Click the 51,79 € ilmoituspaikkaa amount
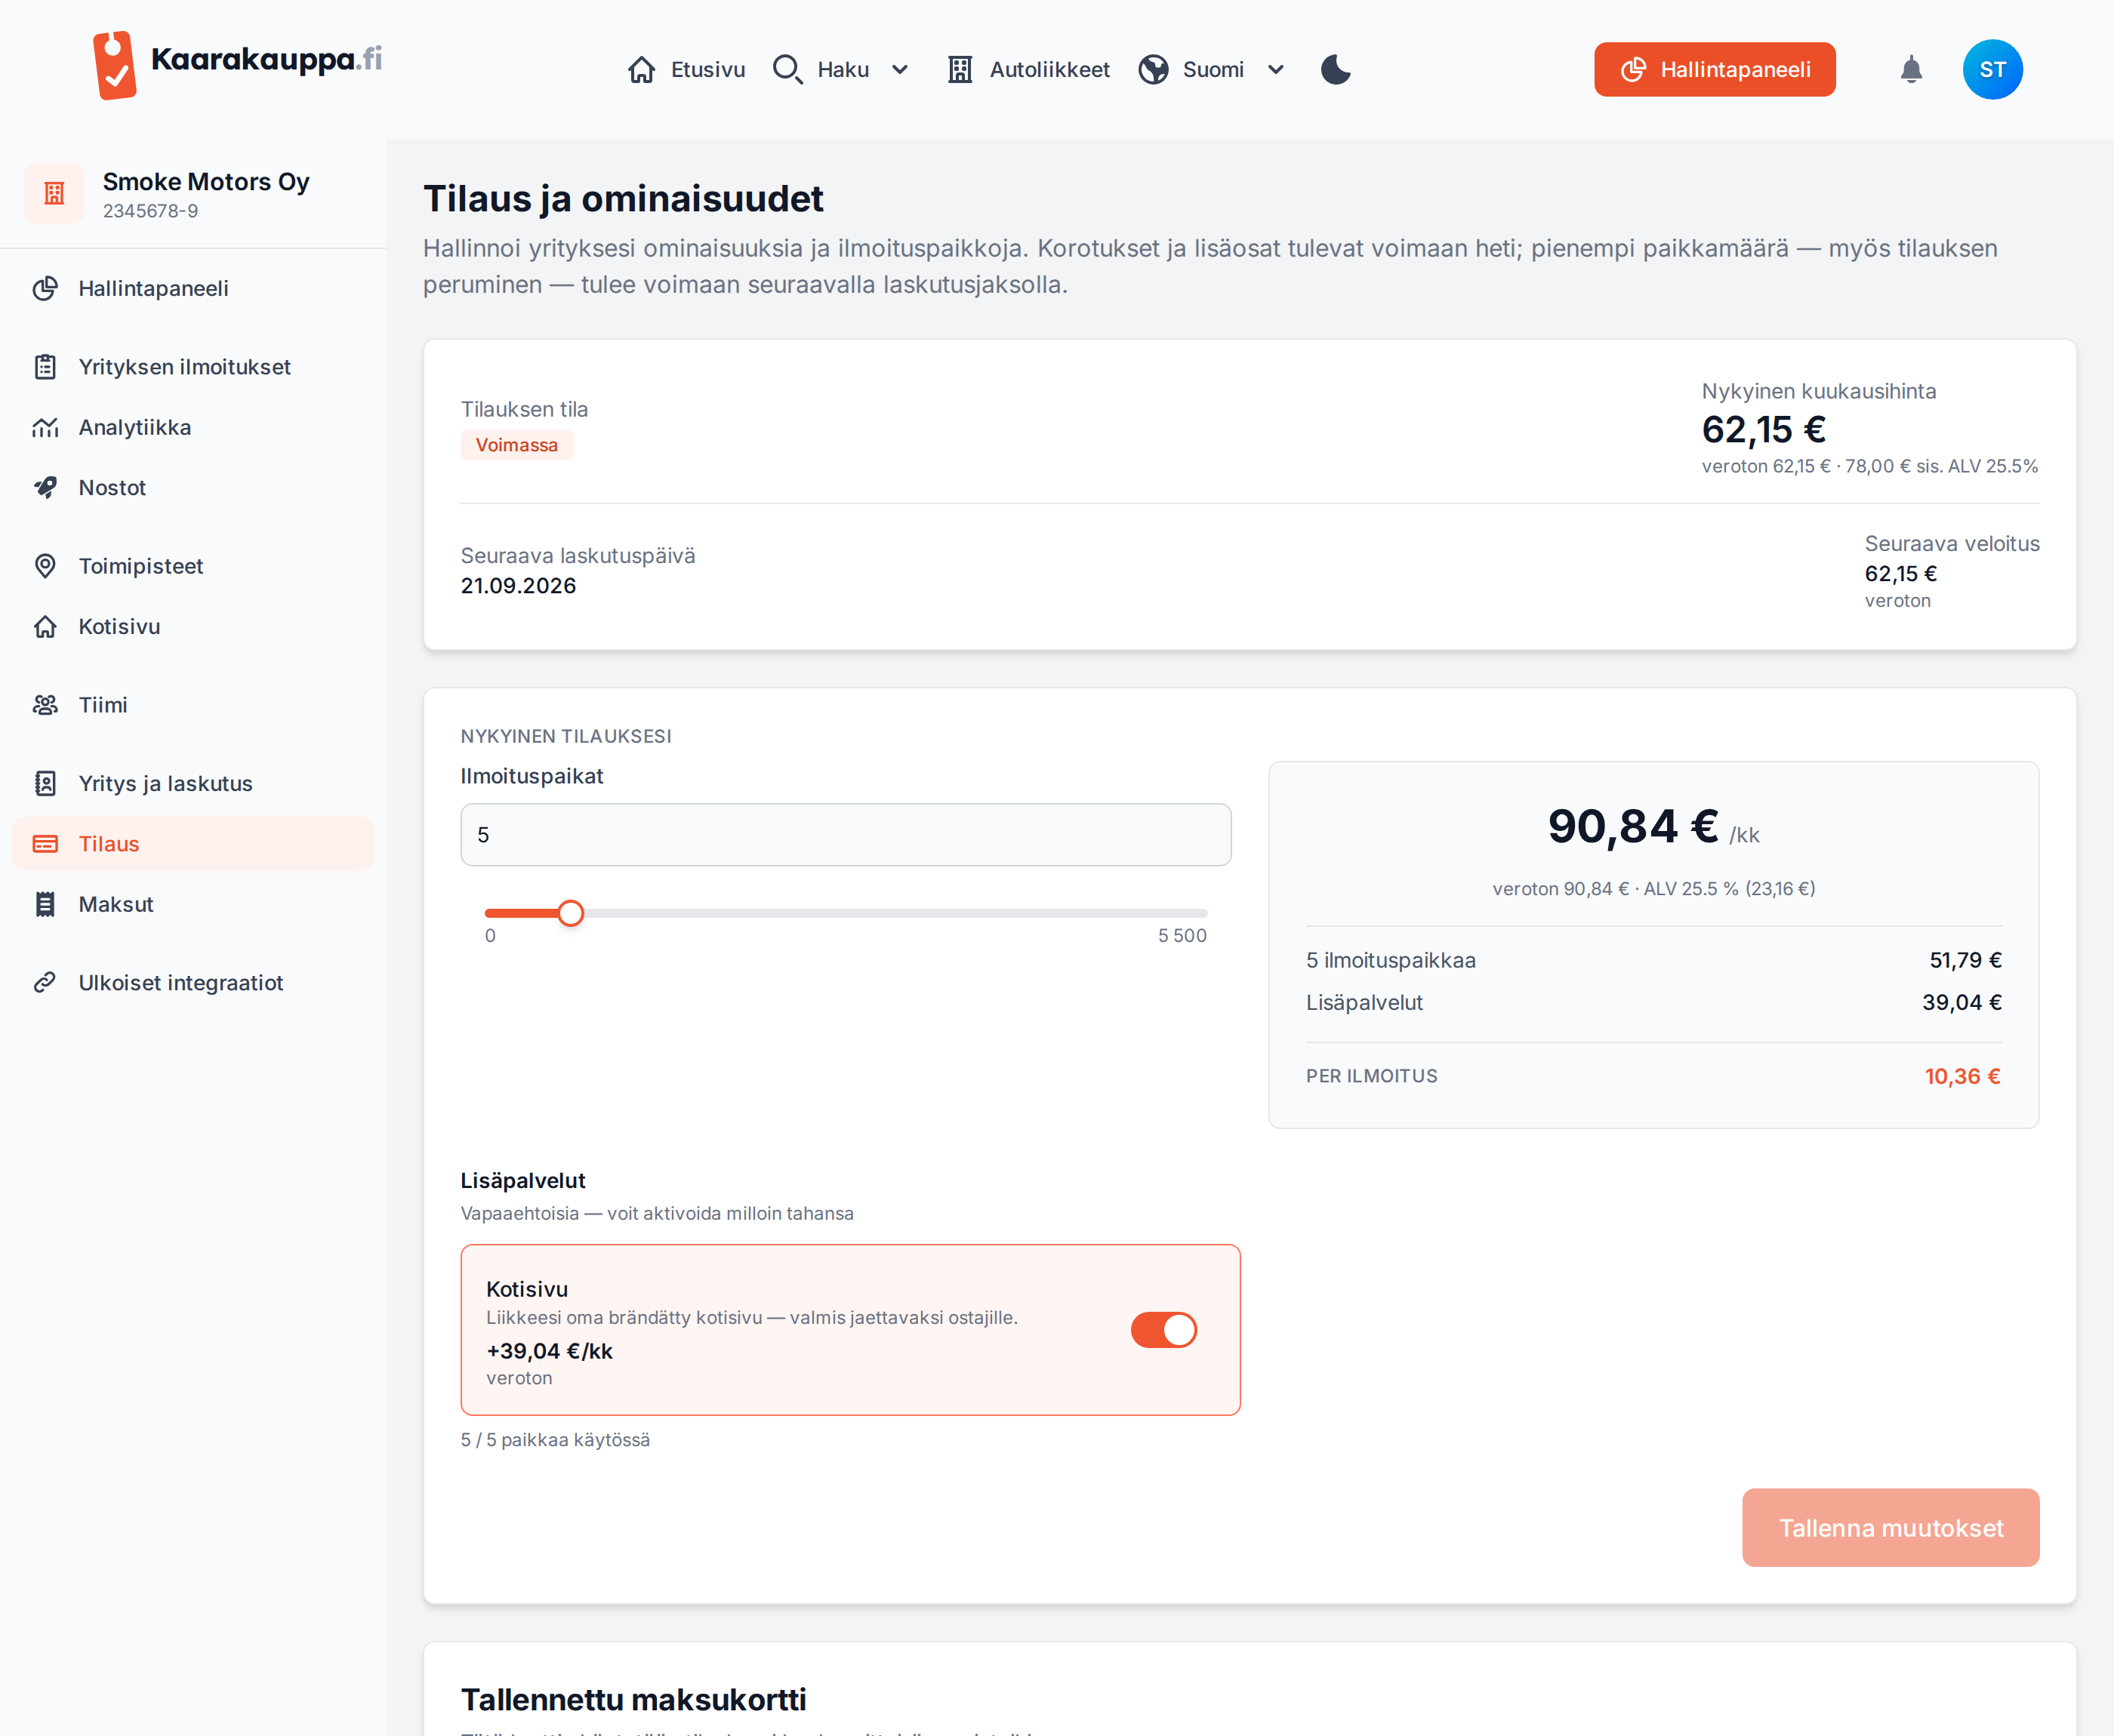This screenshot has height=1736, width=2114. 1965,961
